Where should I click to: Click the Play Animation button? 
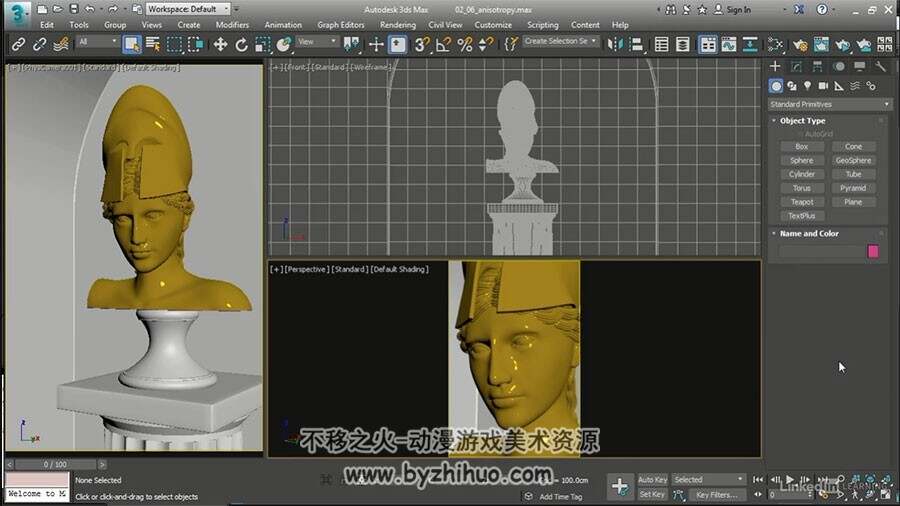tap(790, 480)
